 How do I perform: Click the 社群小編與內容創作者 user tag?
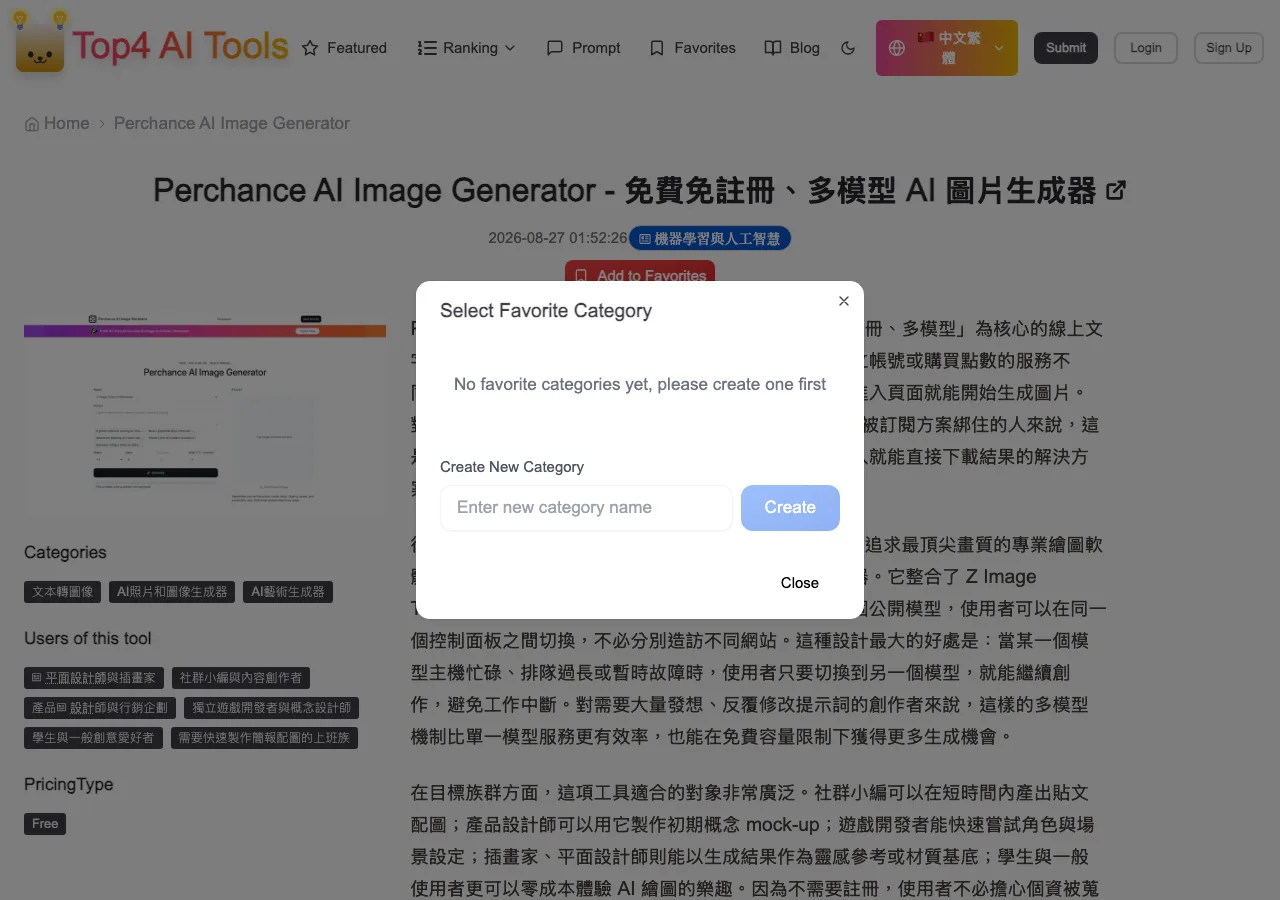tap(241, 678)
